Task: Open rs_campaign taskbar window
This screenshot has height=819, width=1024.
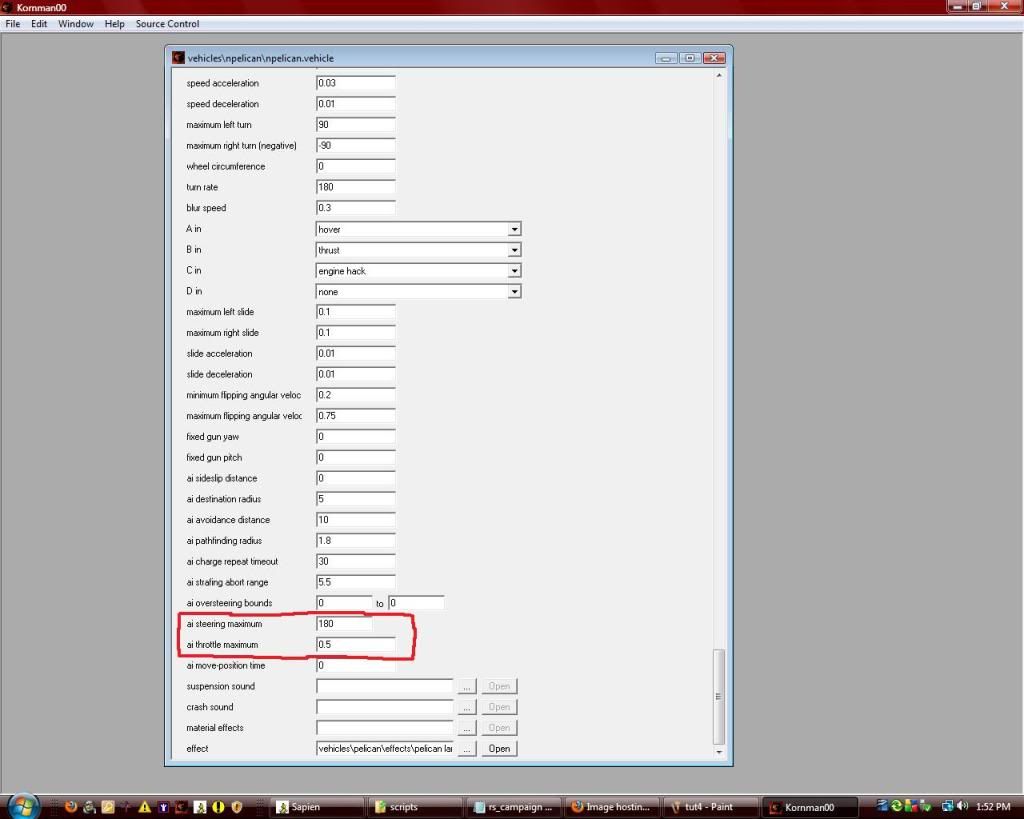Action: 515,807
